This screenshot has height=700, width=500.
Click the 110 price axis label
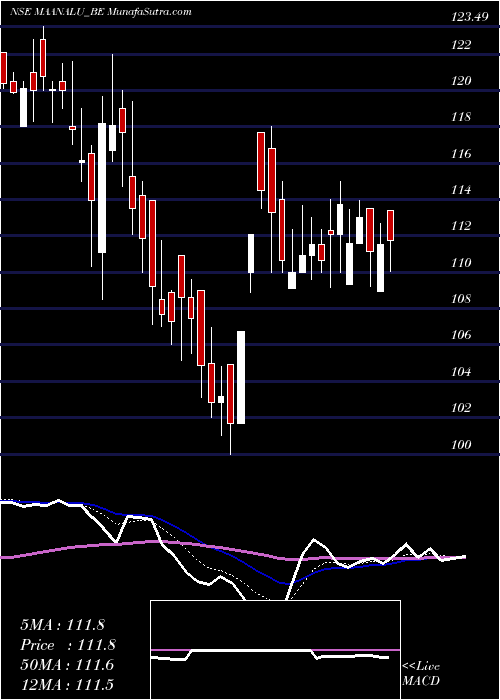(x=462, y=262)
